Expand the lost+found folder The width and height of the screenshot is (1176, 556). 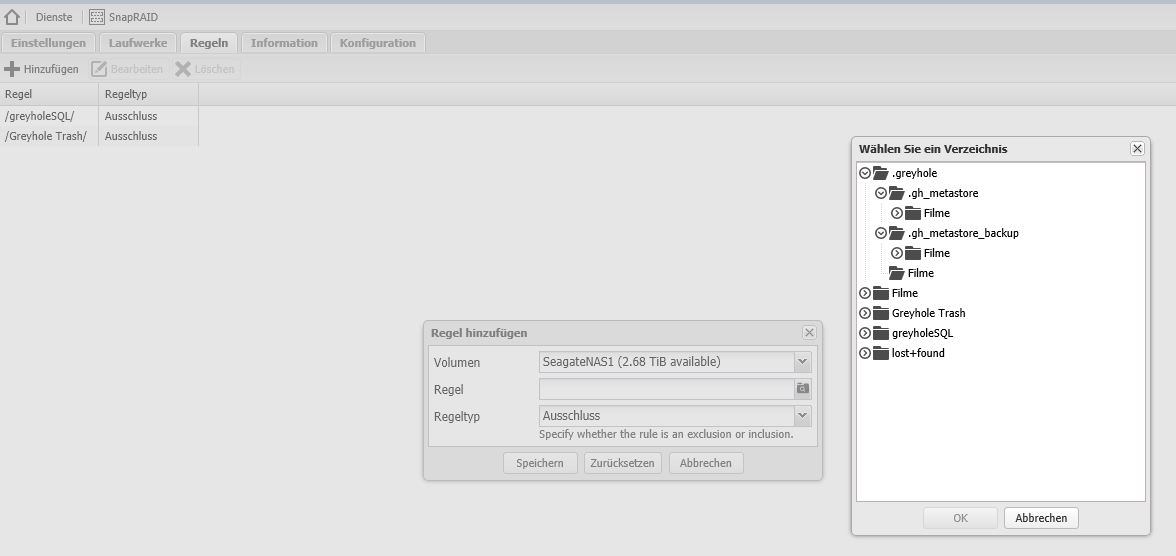pos(865,353)
